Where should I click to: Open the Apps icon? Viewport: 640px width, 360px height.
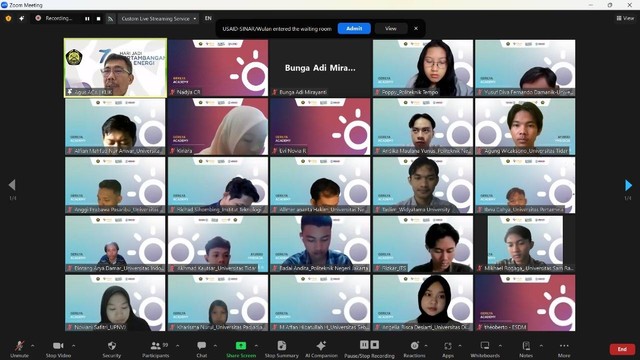point(448,346)
